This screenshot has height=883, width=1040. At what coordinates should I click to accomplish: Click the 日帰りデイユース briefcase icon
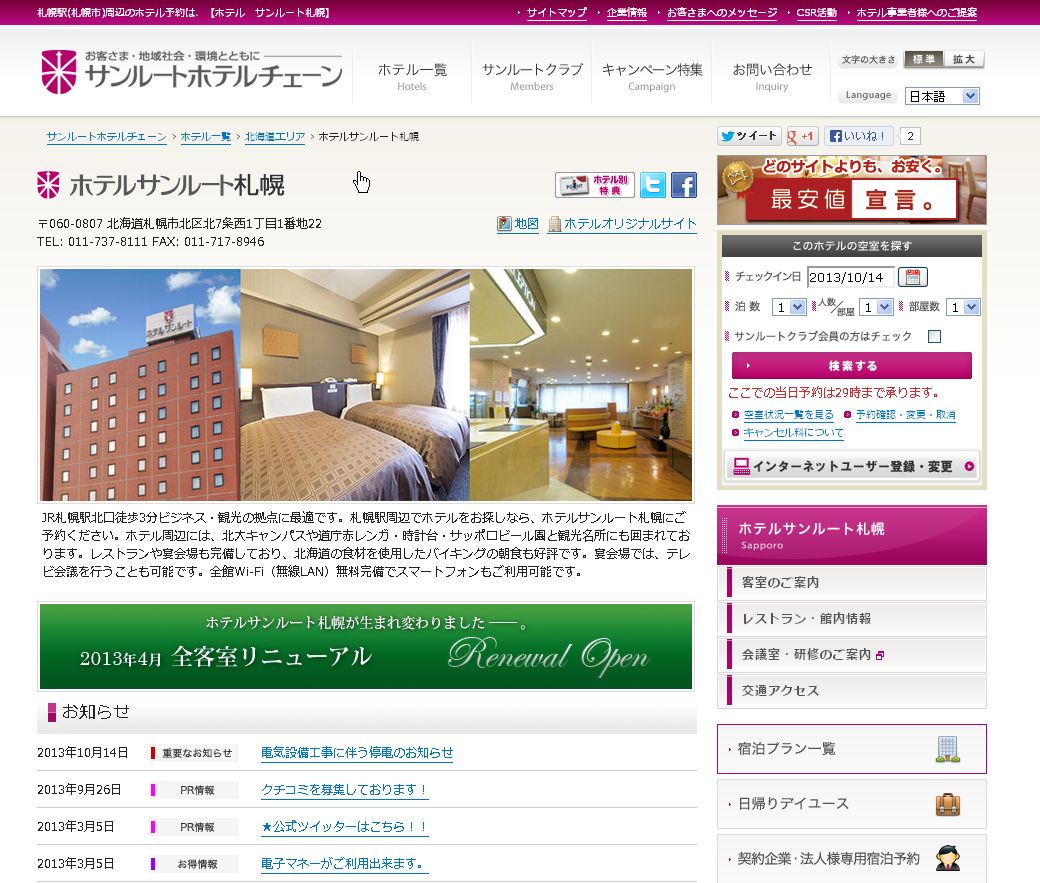(948, 804)
